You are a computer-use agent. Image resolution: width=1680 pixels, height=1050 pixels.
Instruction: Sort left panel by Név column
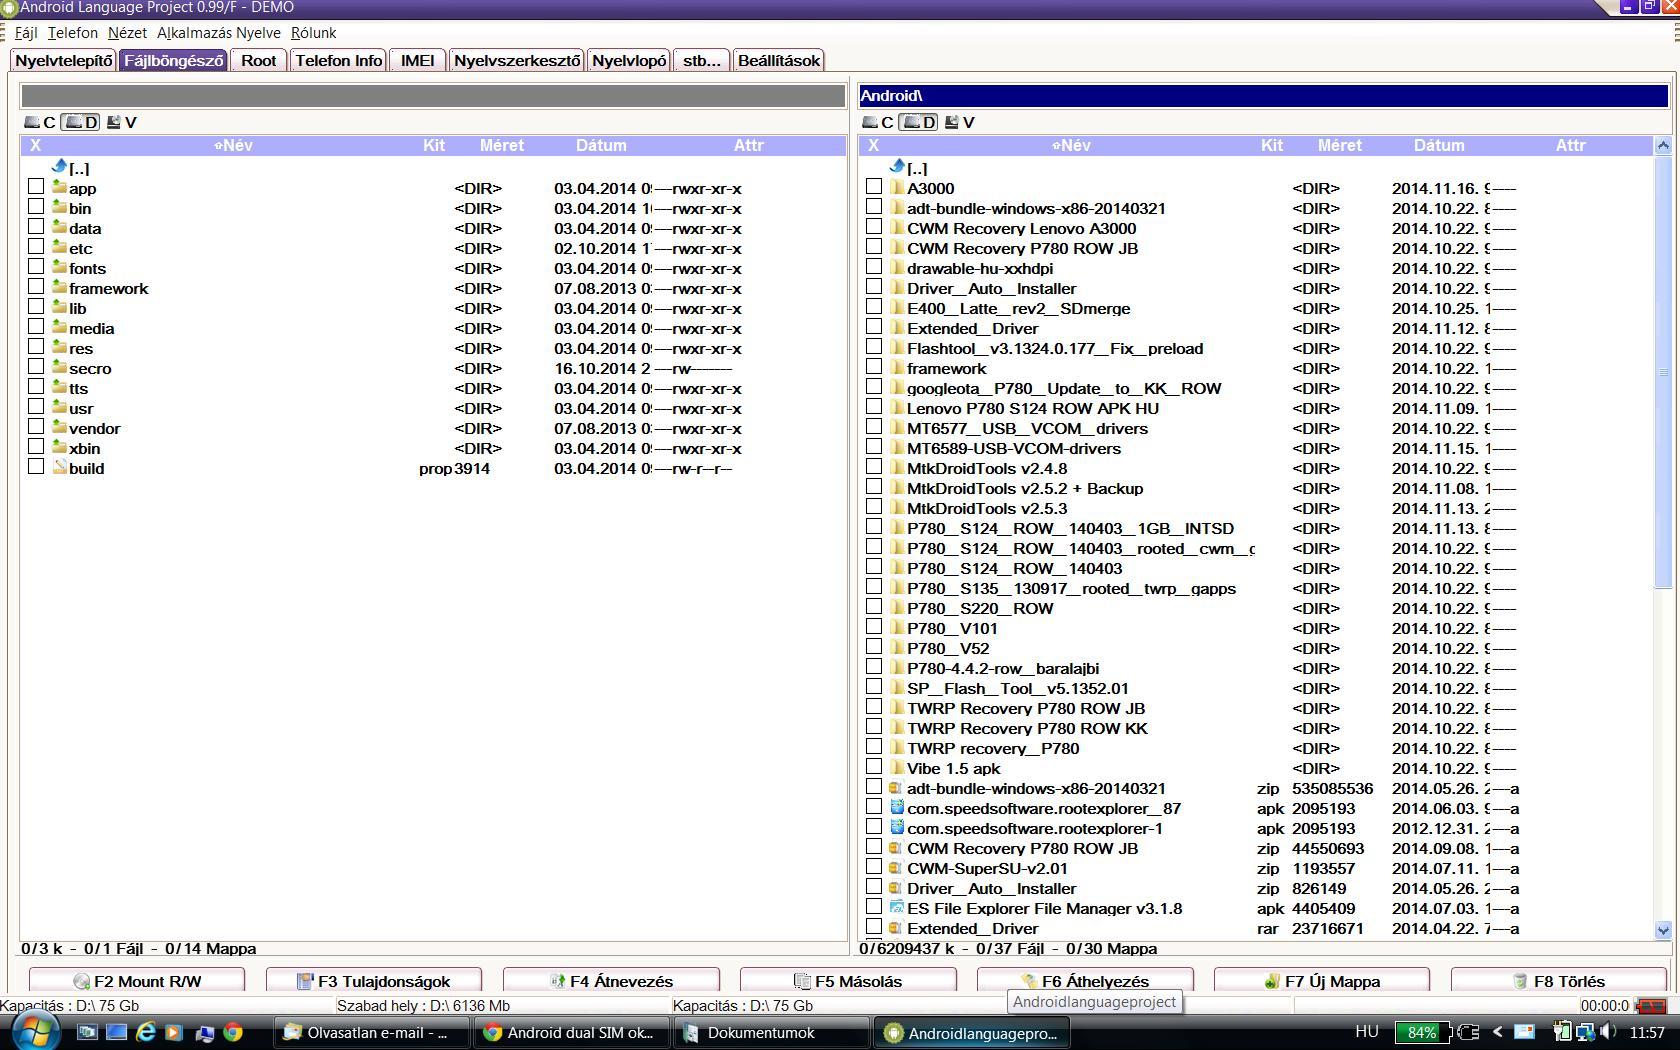pyautogui.click(x=233, y=145)
